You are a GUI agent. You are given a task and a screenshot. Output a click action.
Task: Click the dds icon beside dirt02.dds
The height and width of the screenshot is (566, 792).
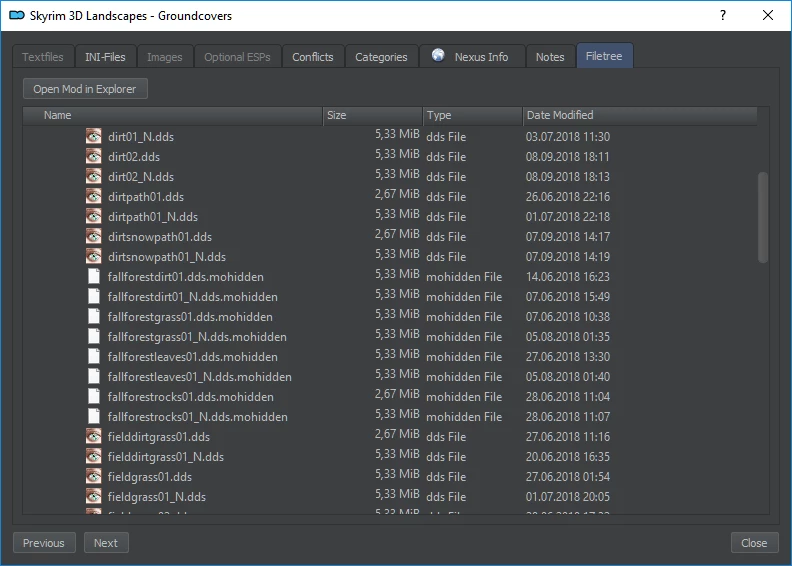click(x=93, y=157)
